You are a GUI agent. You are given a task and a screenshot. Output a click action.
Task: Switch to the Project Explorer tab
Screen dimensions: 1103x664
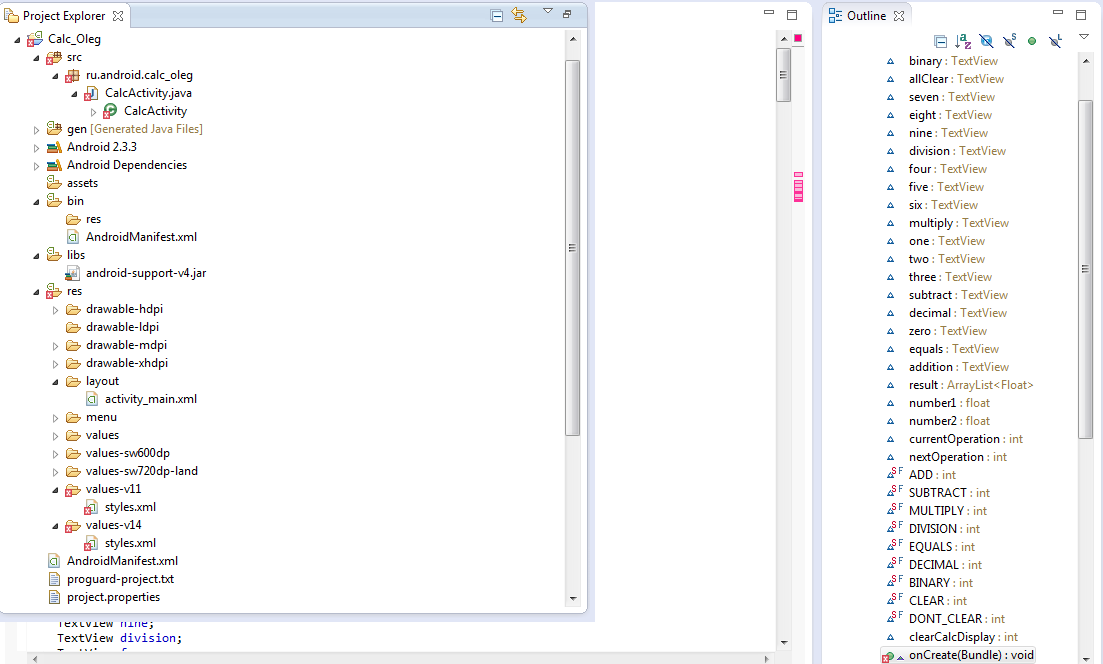point(64,15)
